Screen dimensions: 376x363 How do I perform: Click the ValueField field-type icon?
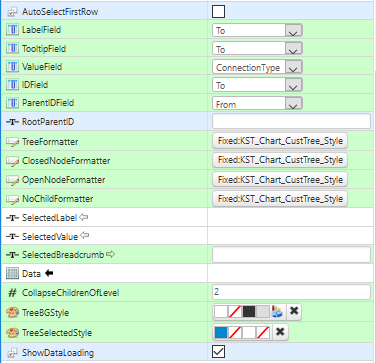point(12,67)
